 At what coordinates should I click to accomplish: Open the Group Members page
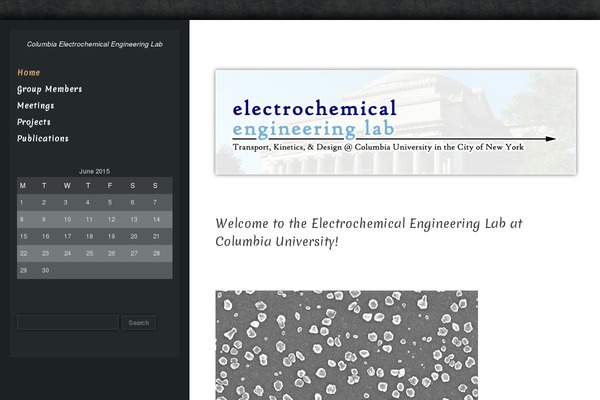pyautogui.click(x=49, y=89)
